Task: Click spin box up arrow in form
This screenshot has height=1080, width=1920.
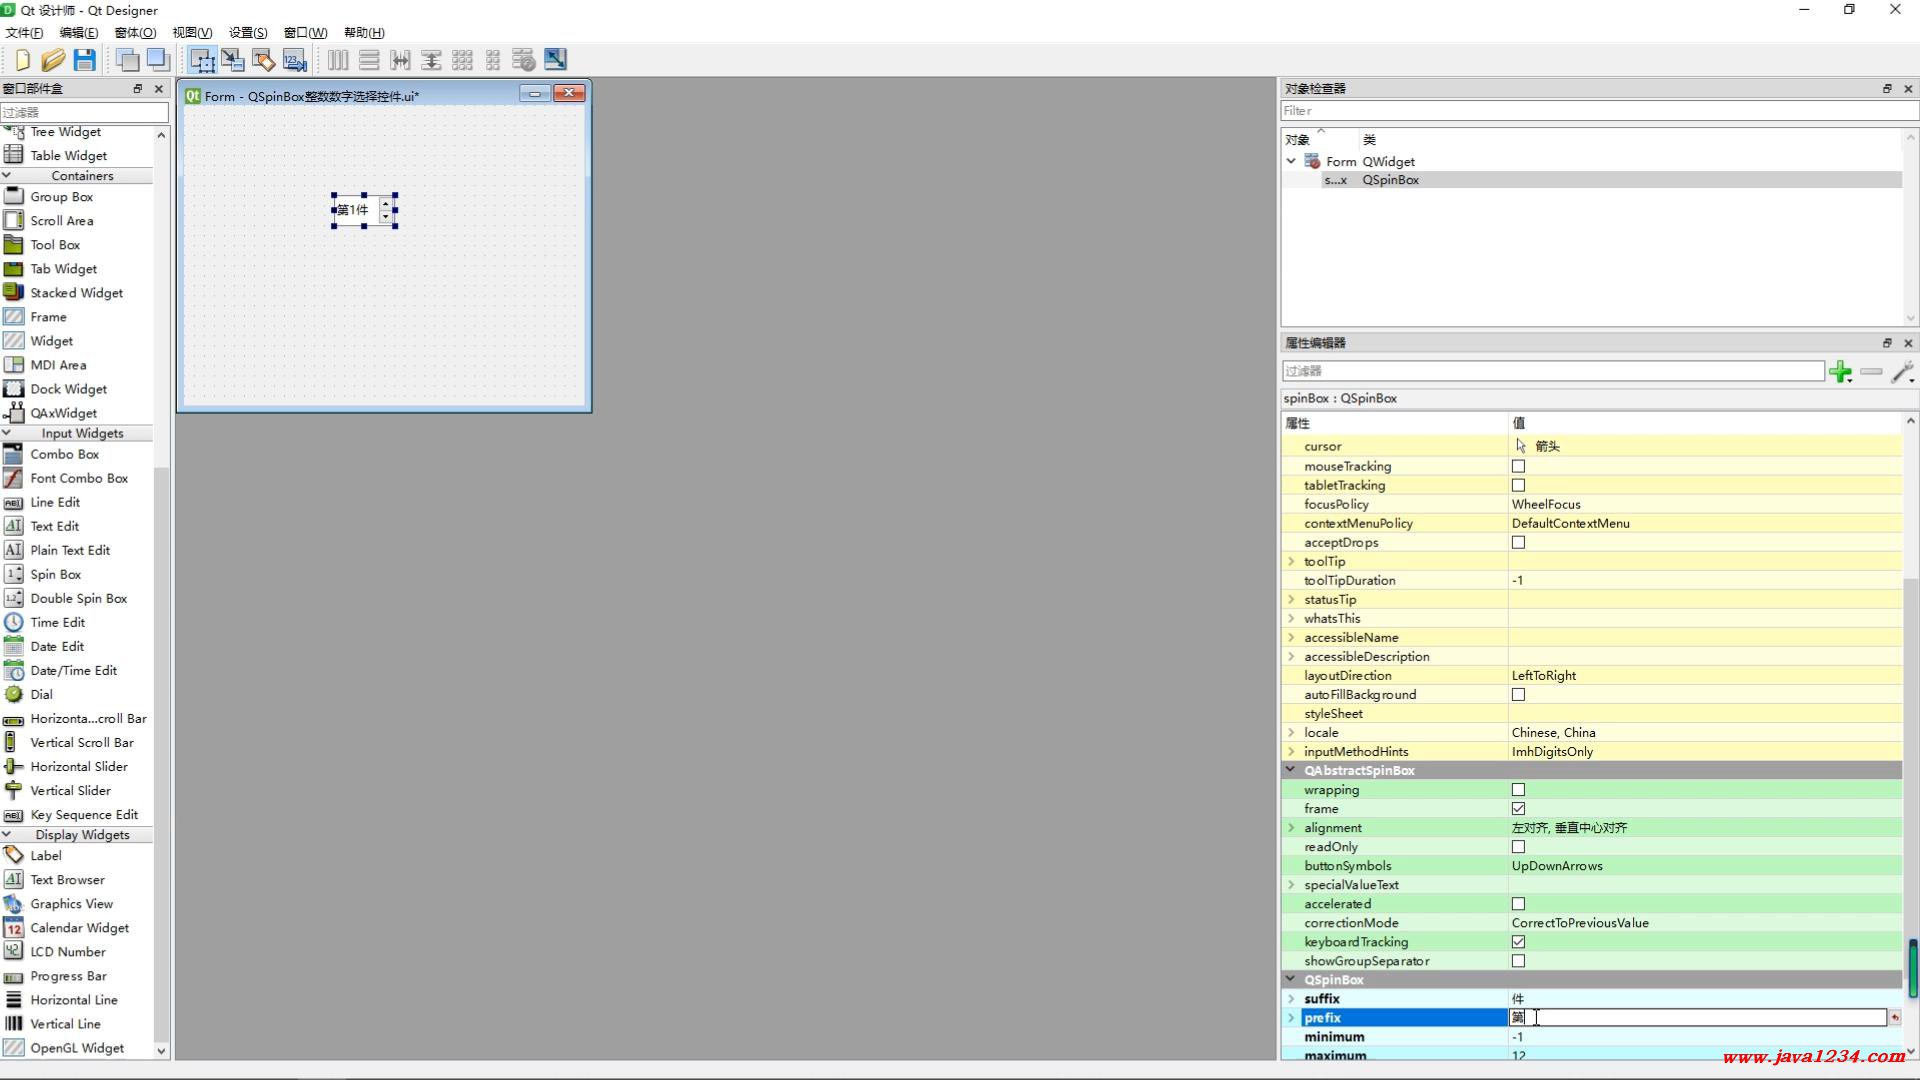Action: click(386, 205)
